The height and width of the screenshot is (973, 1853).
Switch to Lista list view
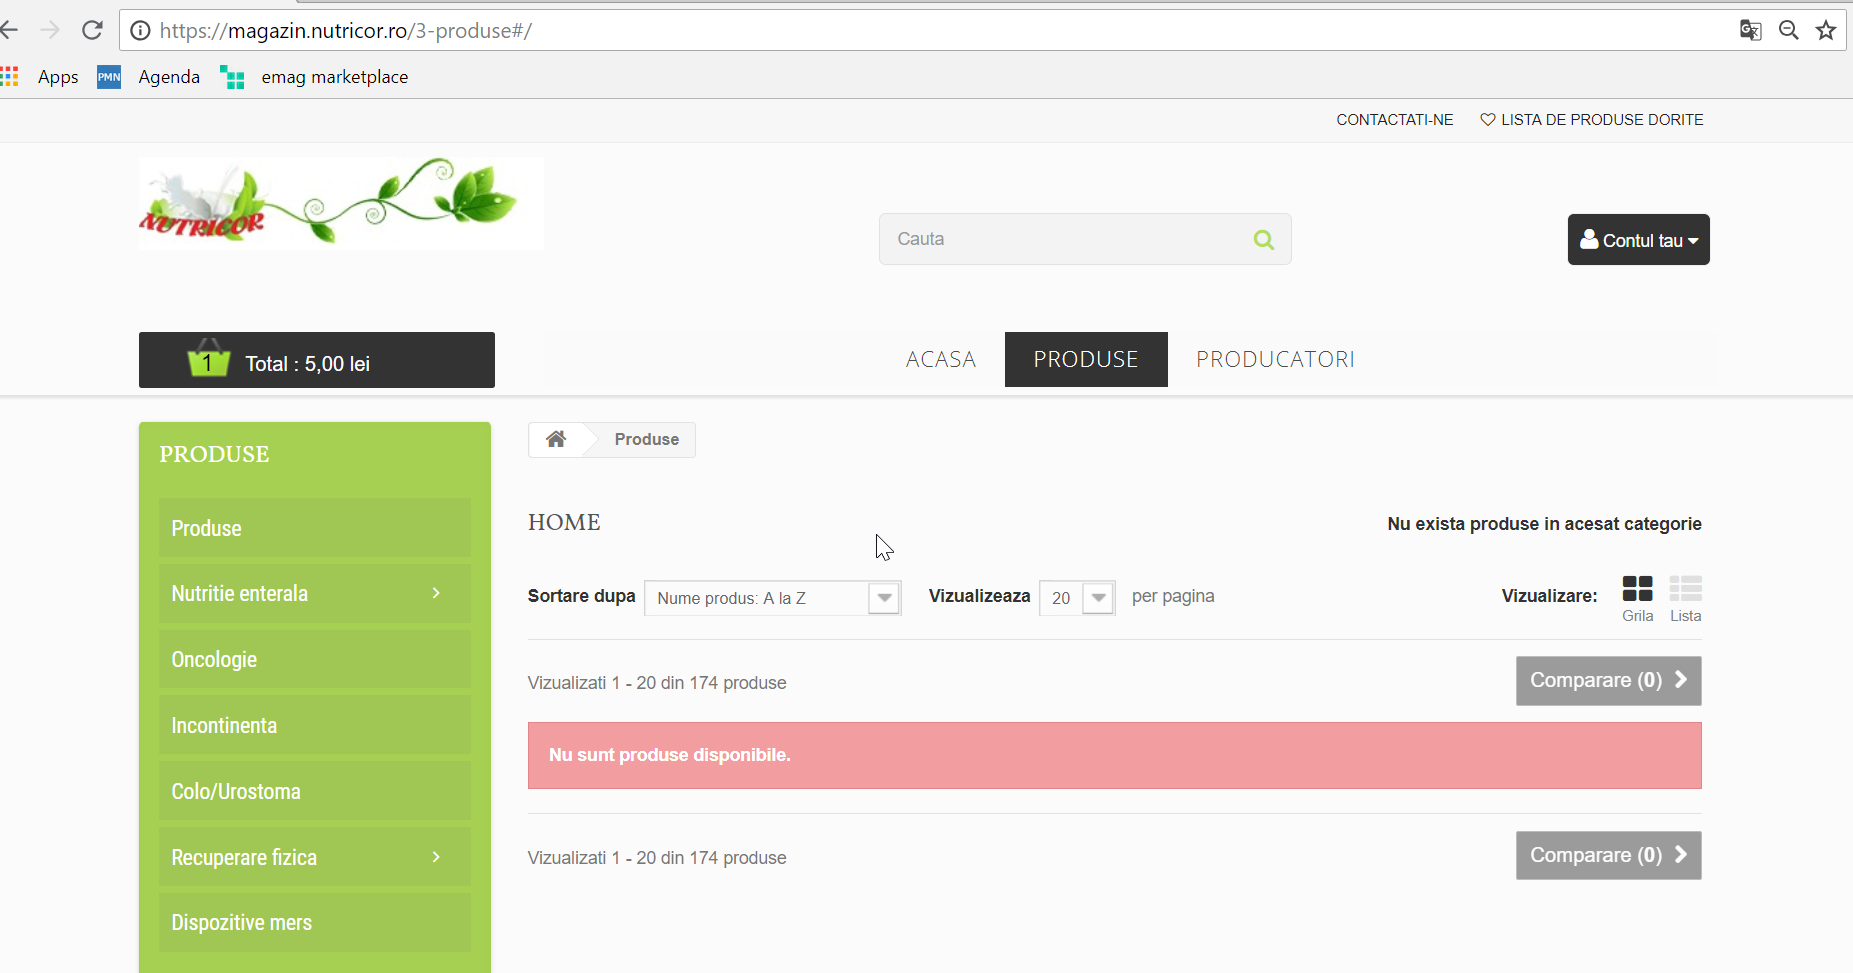[1685, 599]
